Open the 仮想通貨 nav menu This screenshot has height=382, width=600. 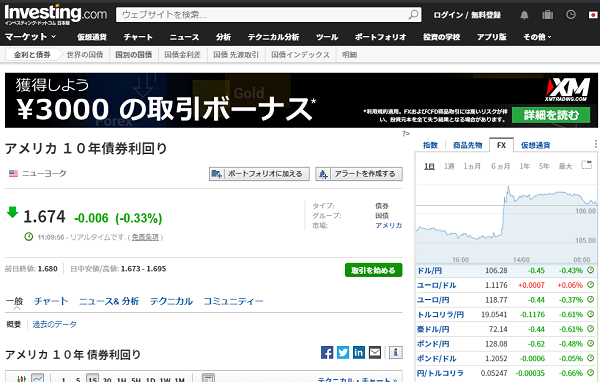coord(92,37)
